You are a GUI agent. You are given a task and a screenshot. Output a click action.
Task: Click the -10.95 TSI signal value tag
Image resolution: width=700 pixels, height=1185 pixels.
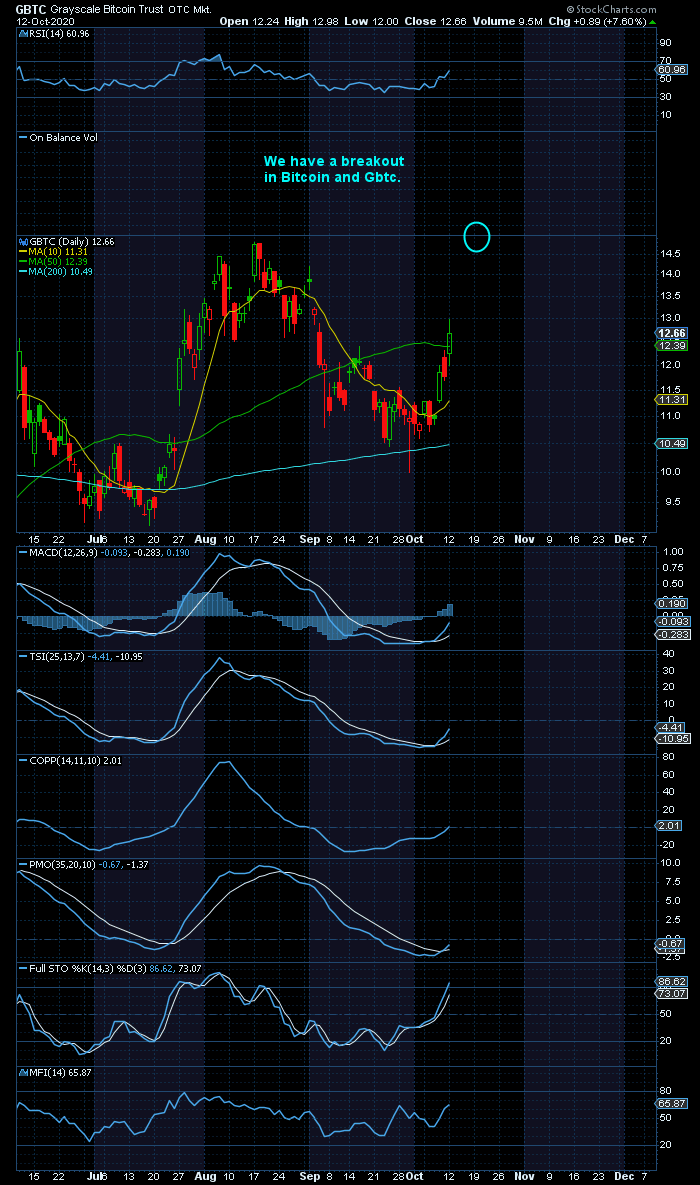672,738
